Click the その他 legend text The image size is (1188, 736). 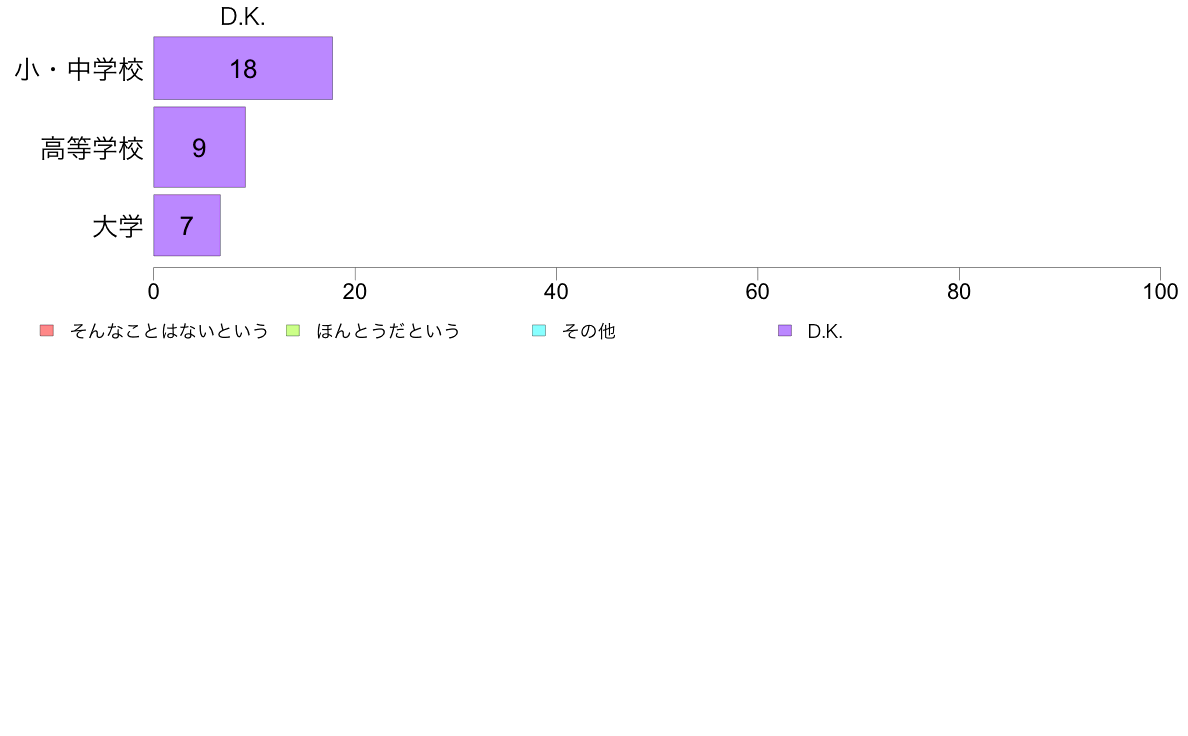click(x=589, y=331)
